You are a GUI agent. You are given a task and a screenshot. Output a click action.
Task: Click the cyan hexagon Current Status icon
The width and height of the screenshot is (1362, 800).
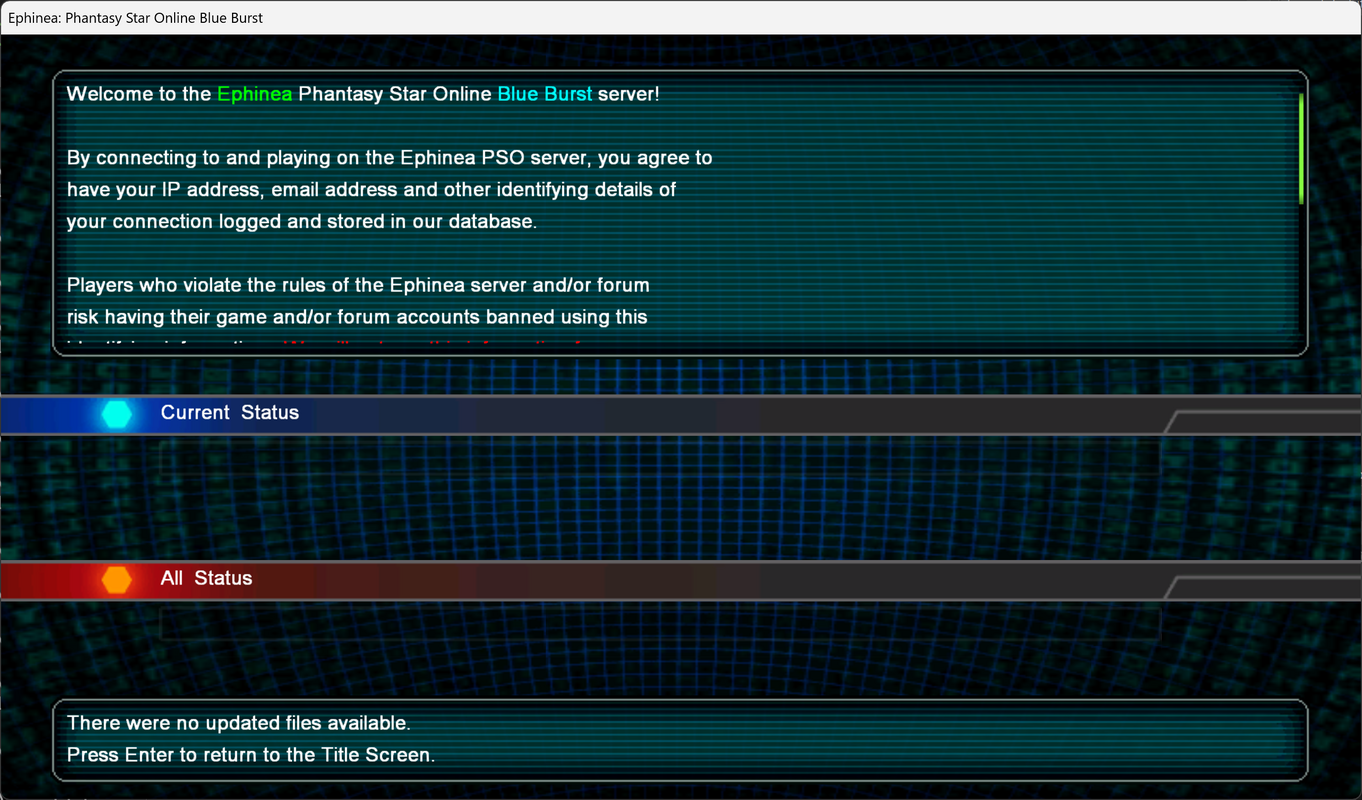(x=117, y=414)
